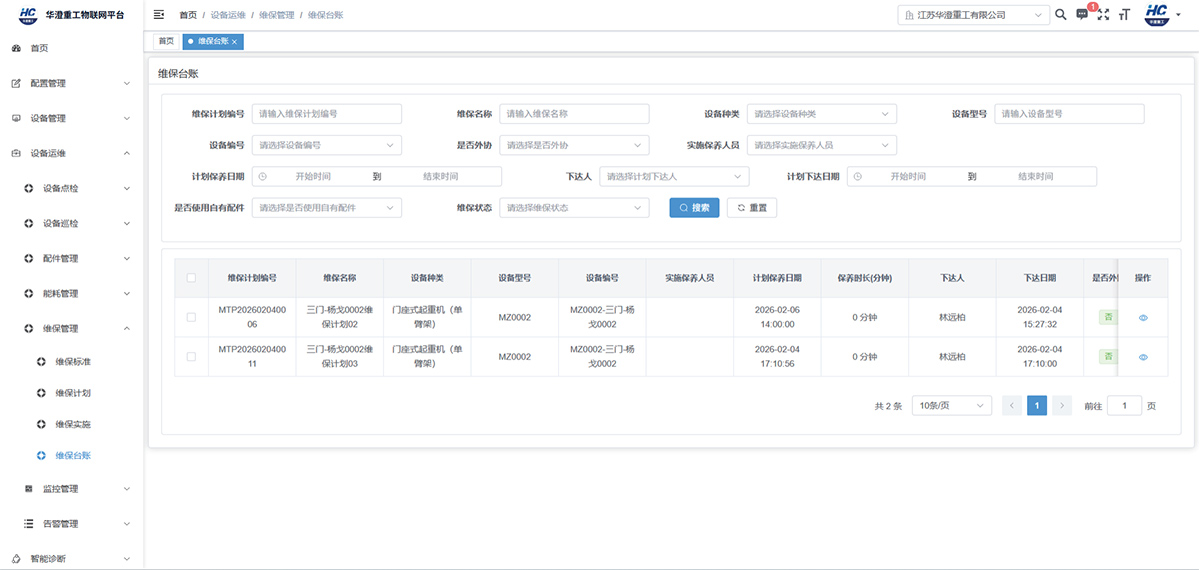Screen dimensions: 1200x570
Task: Go to pagination page 1
Action: (1037, 405)
